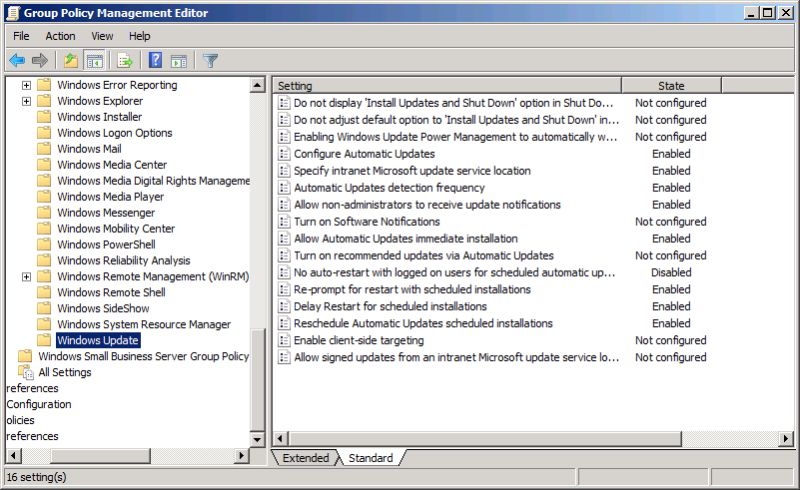This screenshot has height=490, width=800.
Task: Click the Up one level folder icon
Action: click(x=70, y=61)
